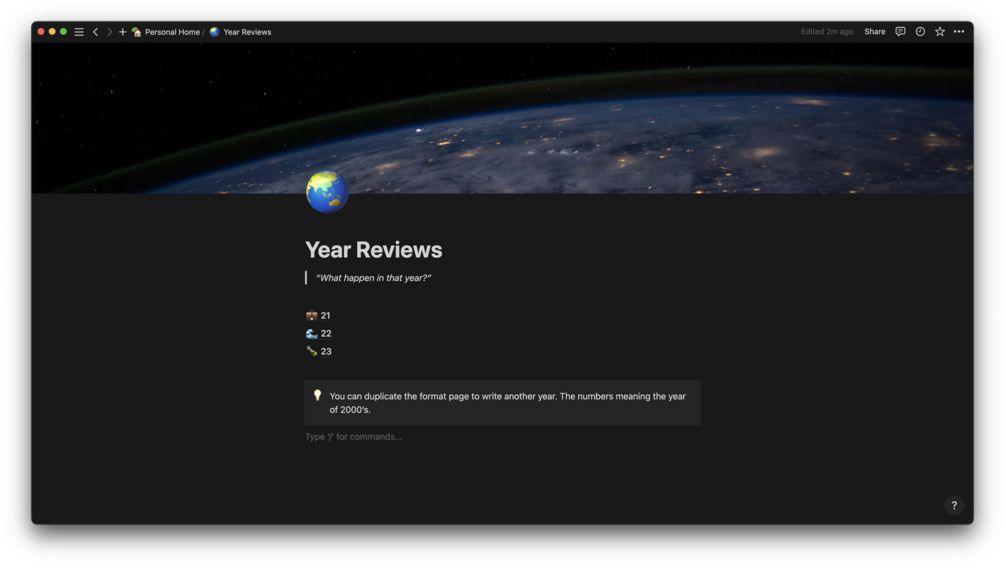Viewport: 1005px width, 566px height.
Task: Click the Share button
Action: [874, 31]
